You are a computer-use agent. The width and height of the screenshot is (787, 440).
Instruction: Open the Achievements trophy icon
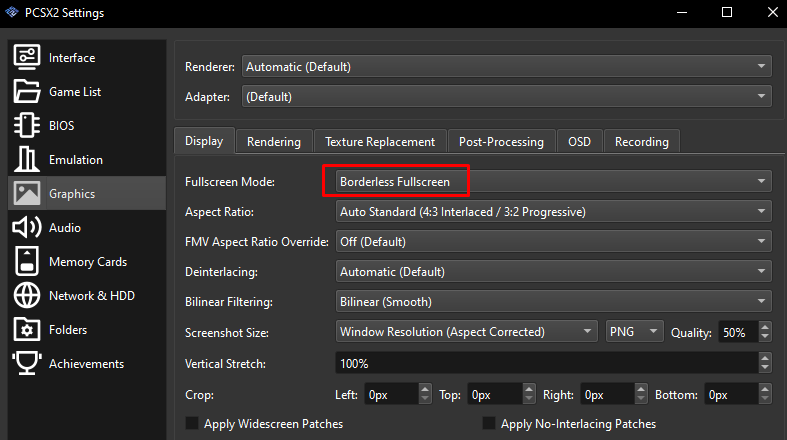point(26,364)
